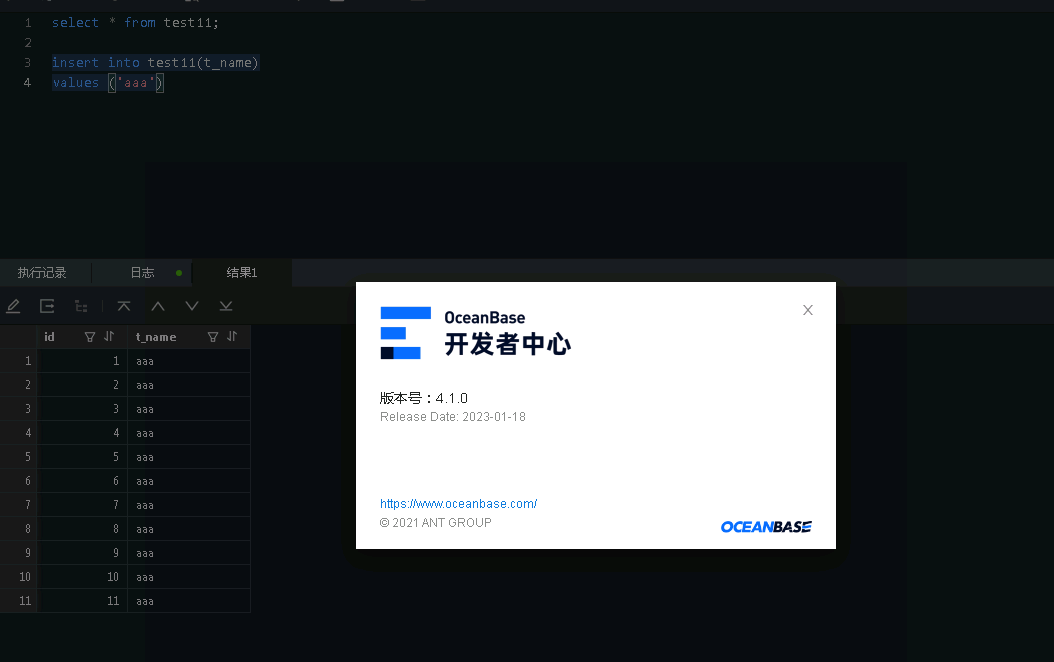Image resolution: width=1054 pixels, height=662 pixels.
Task: Click the export results icon
Action: (47, 306)
